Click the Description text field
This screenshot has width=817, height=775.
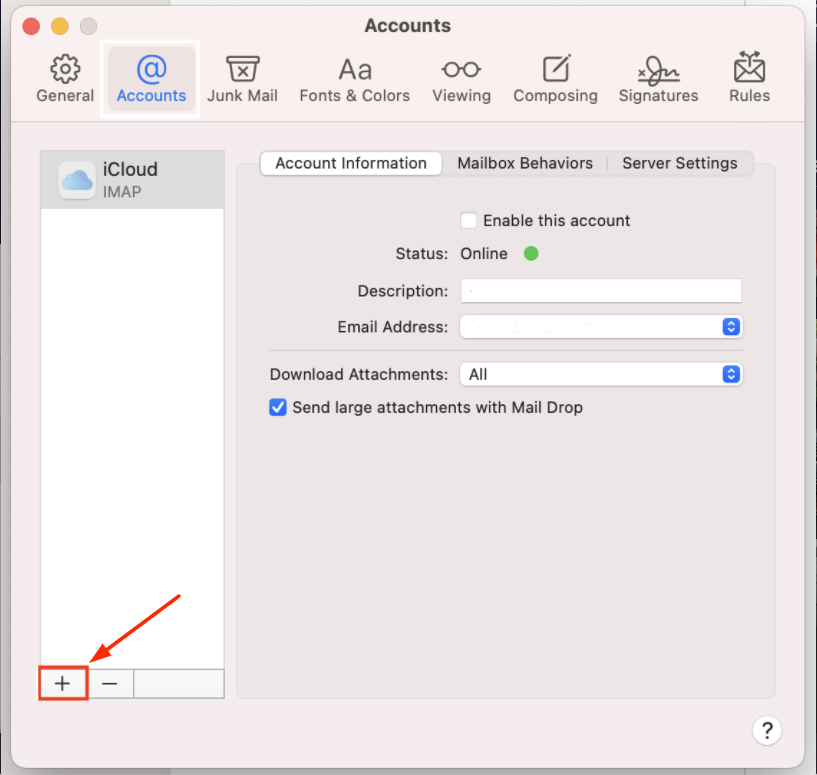pos(601,291)
